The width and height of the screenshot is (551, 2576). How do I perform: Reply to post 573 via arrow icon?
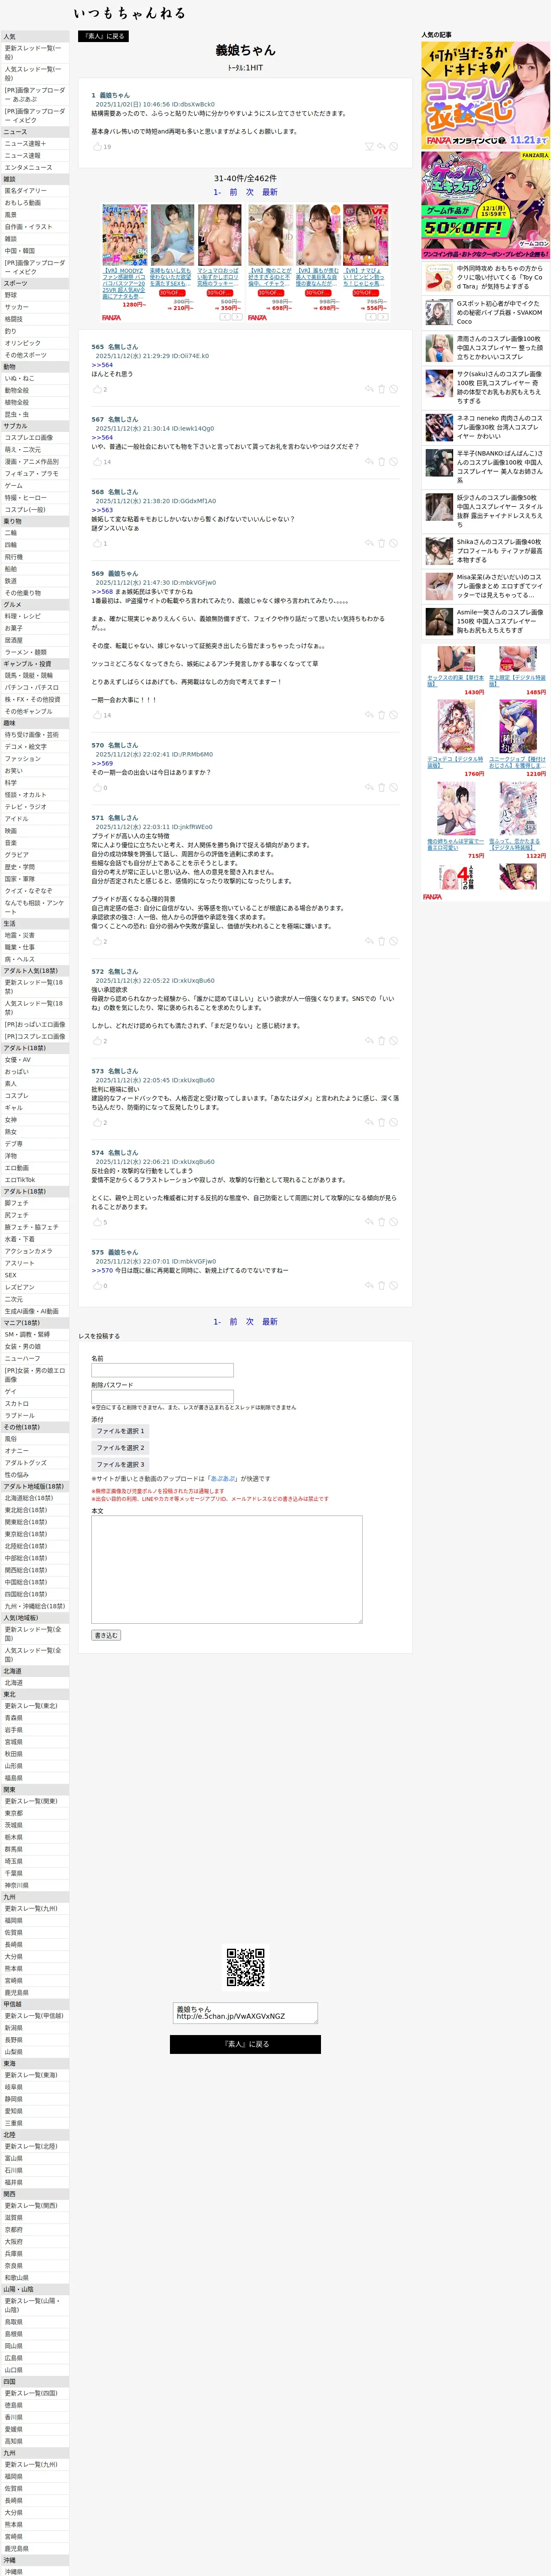pos(369,1122)
